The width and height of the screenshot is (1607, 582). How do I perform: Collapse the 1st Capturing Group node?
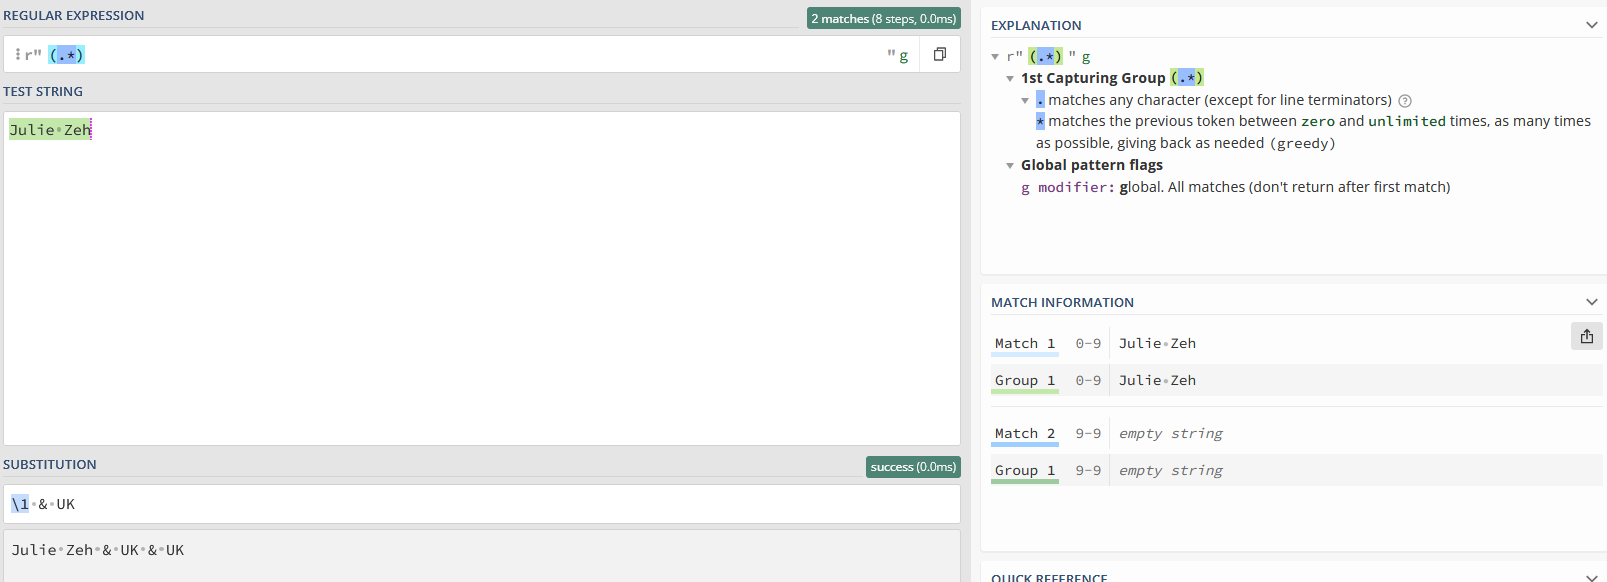click(x=1010, y=78)
